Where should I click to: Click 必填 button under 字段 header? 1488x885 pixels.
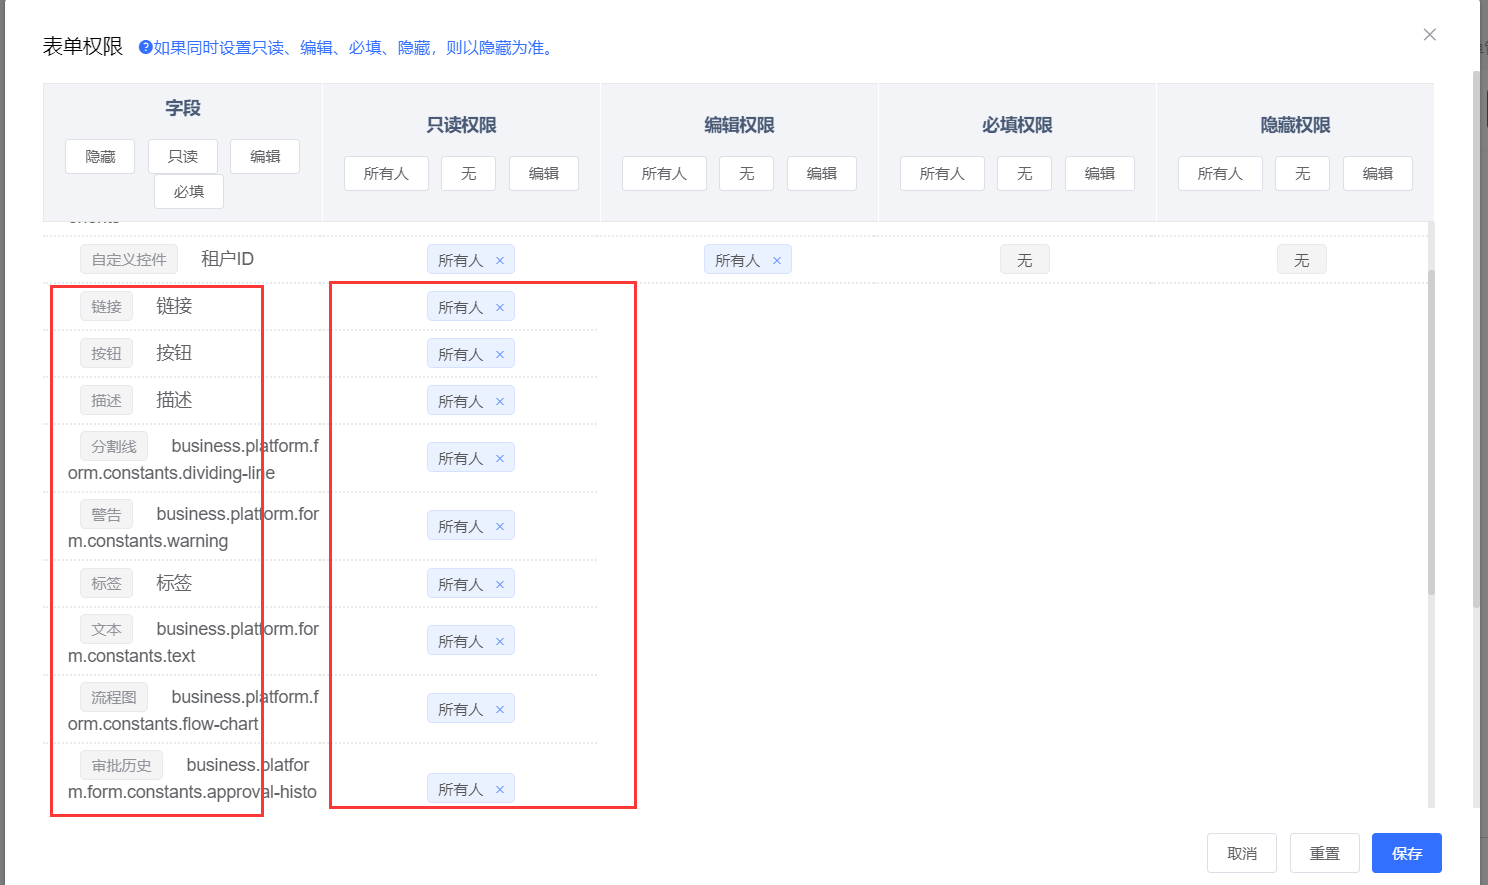tap(189, 192)
